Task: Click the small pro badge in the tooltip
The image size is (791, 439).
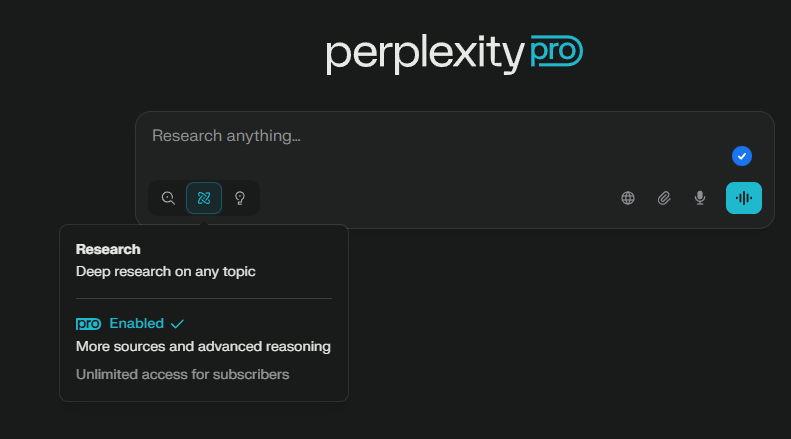Action: coord(89,324)
